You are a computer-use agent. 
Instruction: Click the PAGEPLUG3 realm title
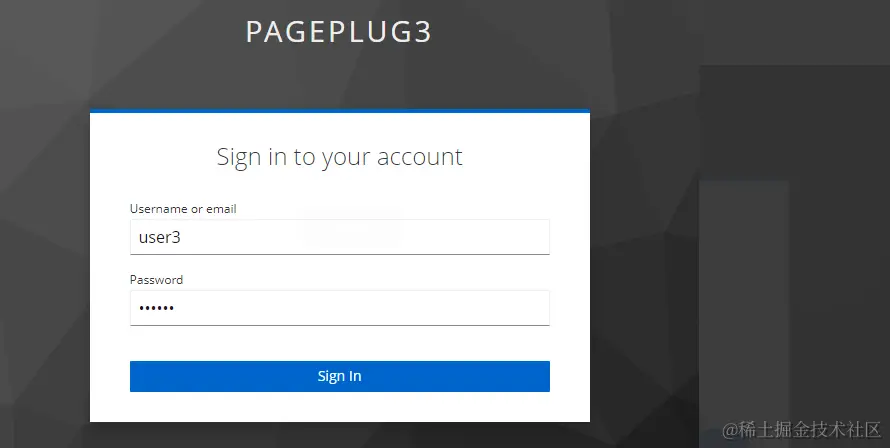pos(339,32)
